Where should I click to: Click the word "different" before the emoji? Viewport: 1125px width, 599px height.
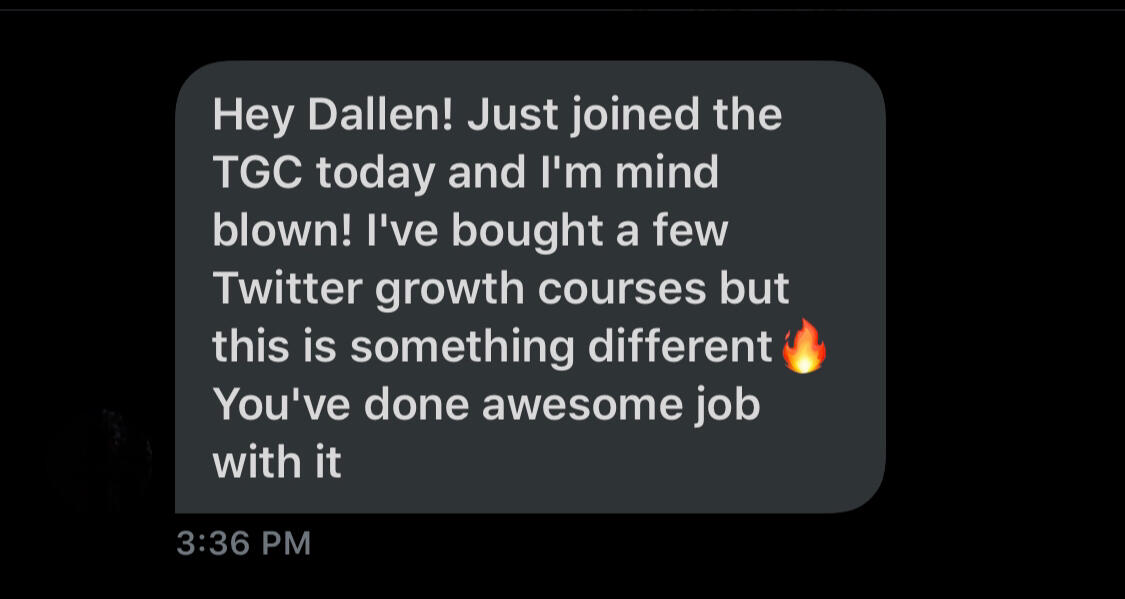pyautogui.click(x=679, y=346)
